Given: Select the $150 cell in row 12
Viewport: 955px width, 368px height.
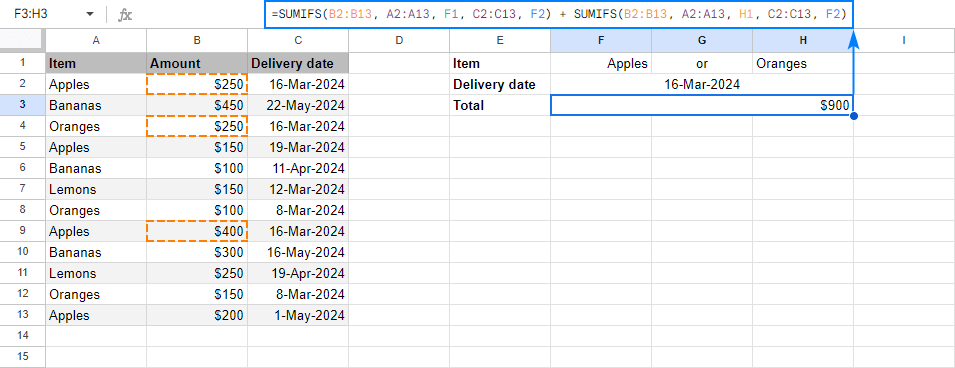Looking at the screenshot, I should (x=197, y=294).
